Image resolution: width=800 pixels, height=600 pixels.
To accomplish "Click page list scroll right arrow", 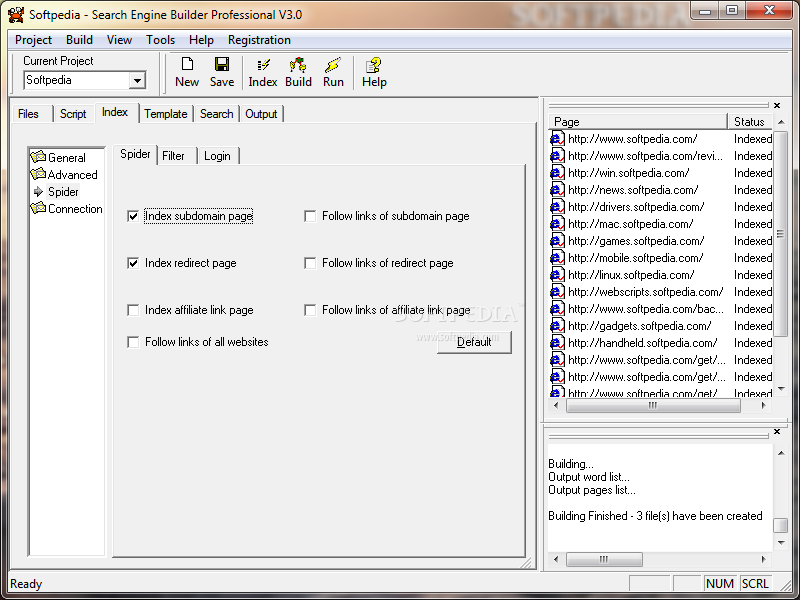I will 763,406.
